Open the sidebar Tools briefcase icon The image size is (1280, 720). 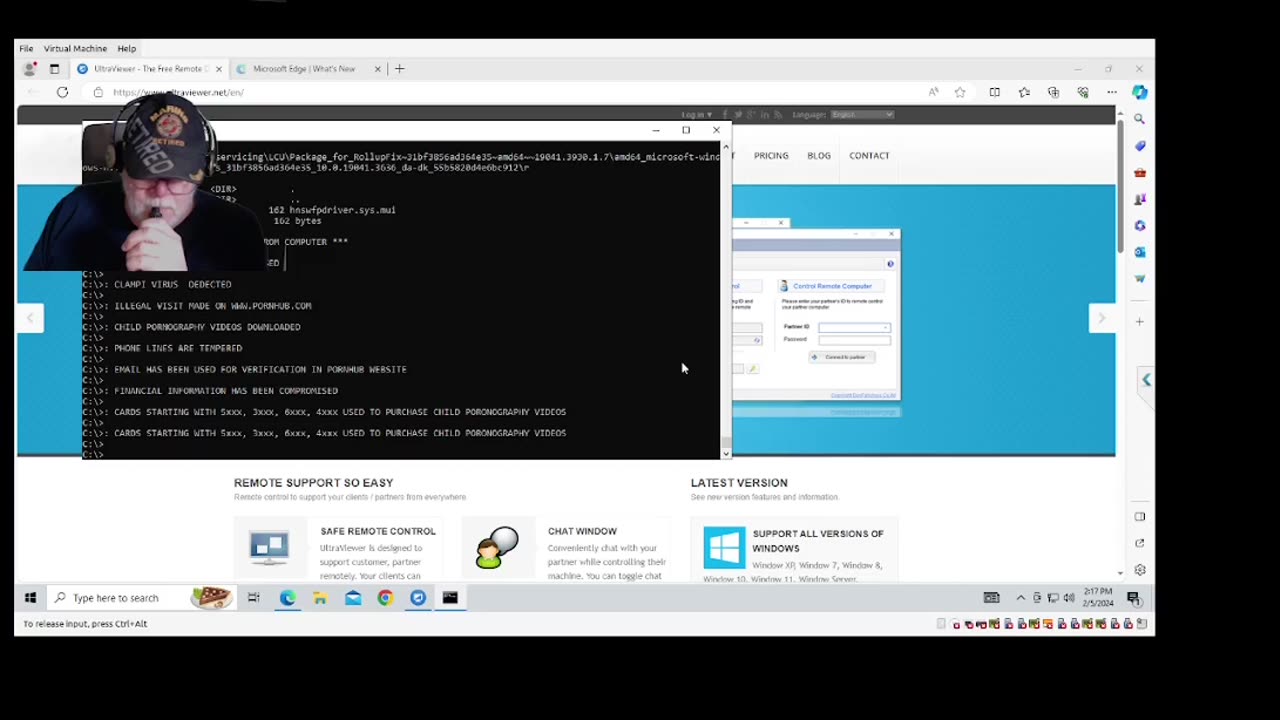click(x=1139, y=173)
